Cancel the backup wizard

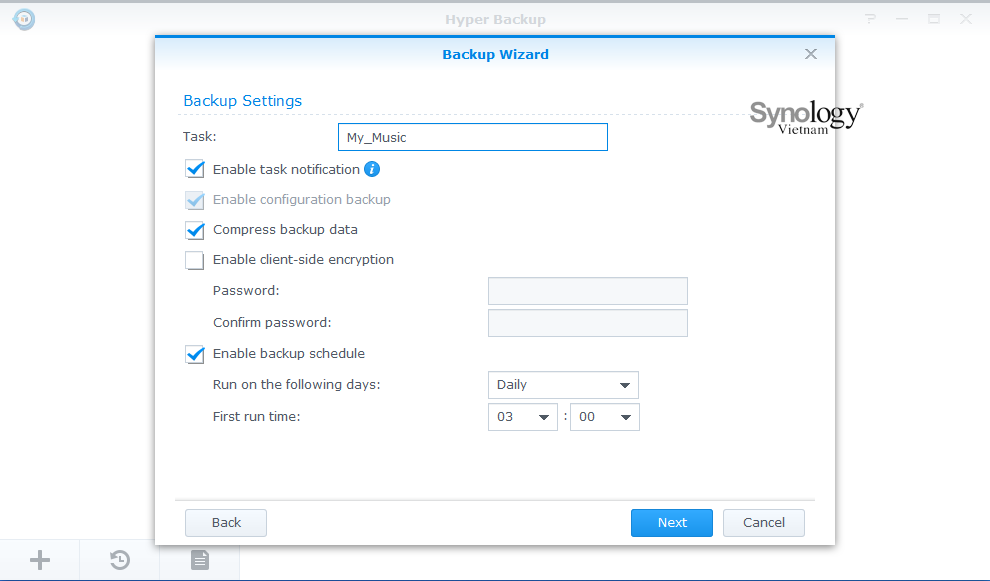(x=763, y=522)
